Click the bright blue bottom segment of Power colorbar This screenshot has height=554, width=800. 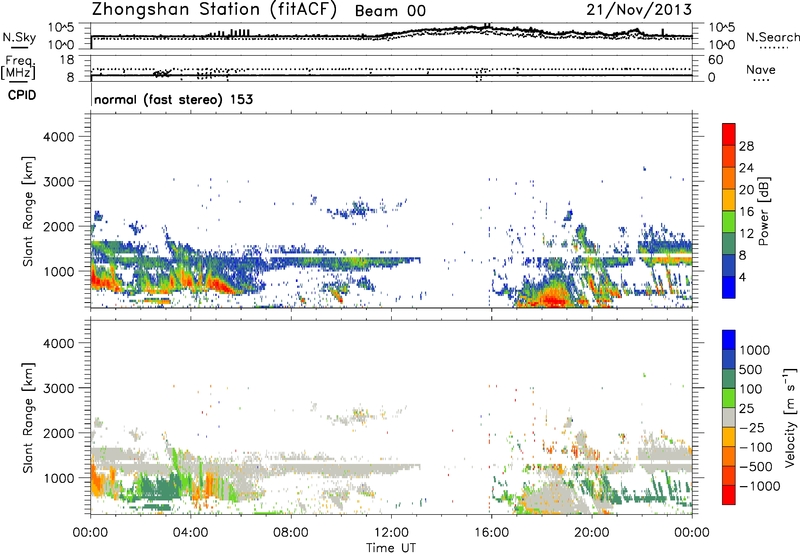(729, 287)
